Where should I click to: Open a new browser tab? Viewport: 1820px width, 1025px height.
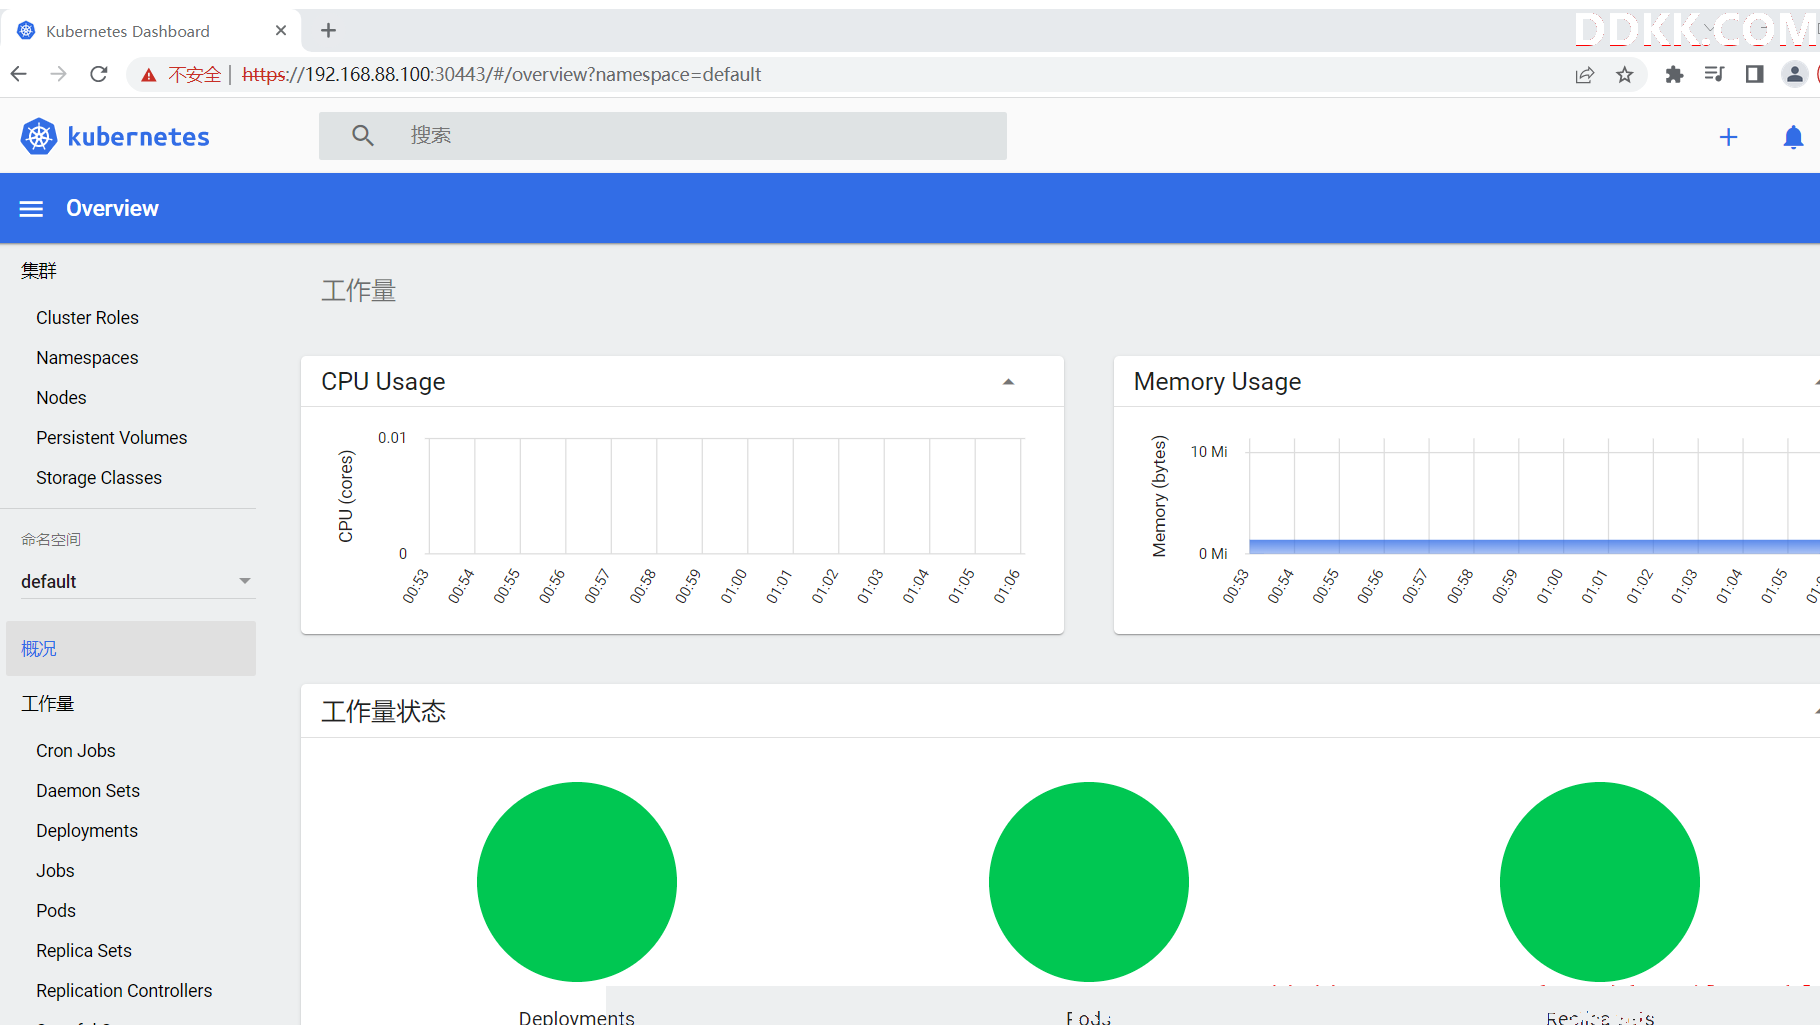click(328, 31)
